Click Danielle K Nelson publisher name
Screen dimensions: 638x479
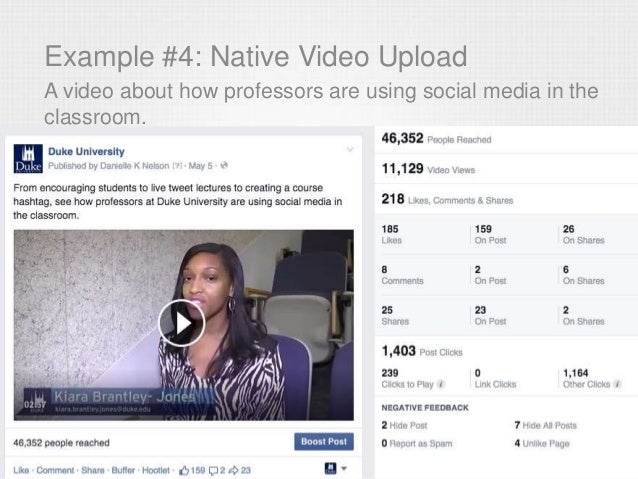pyautogui.click(x=135, y=166)
